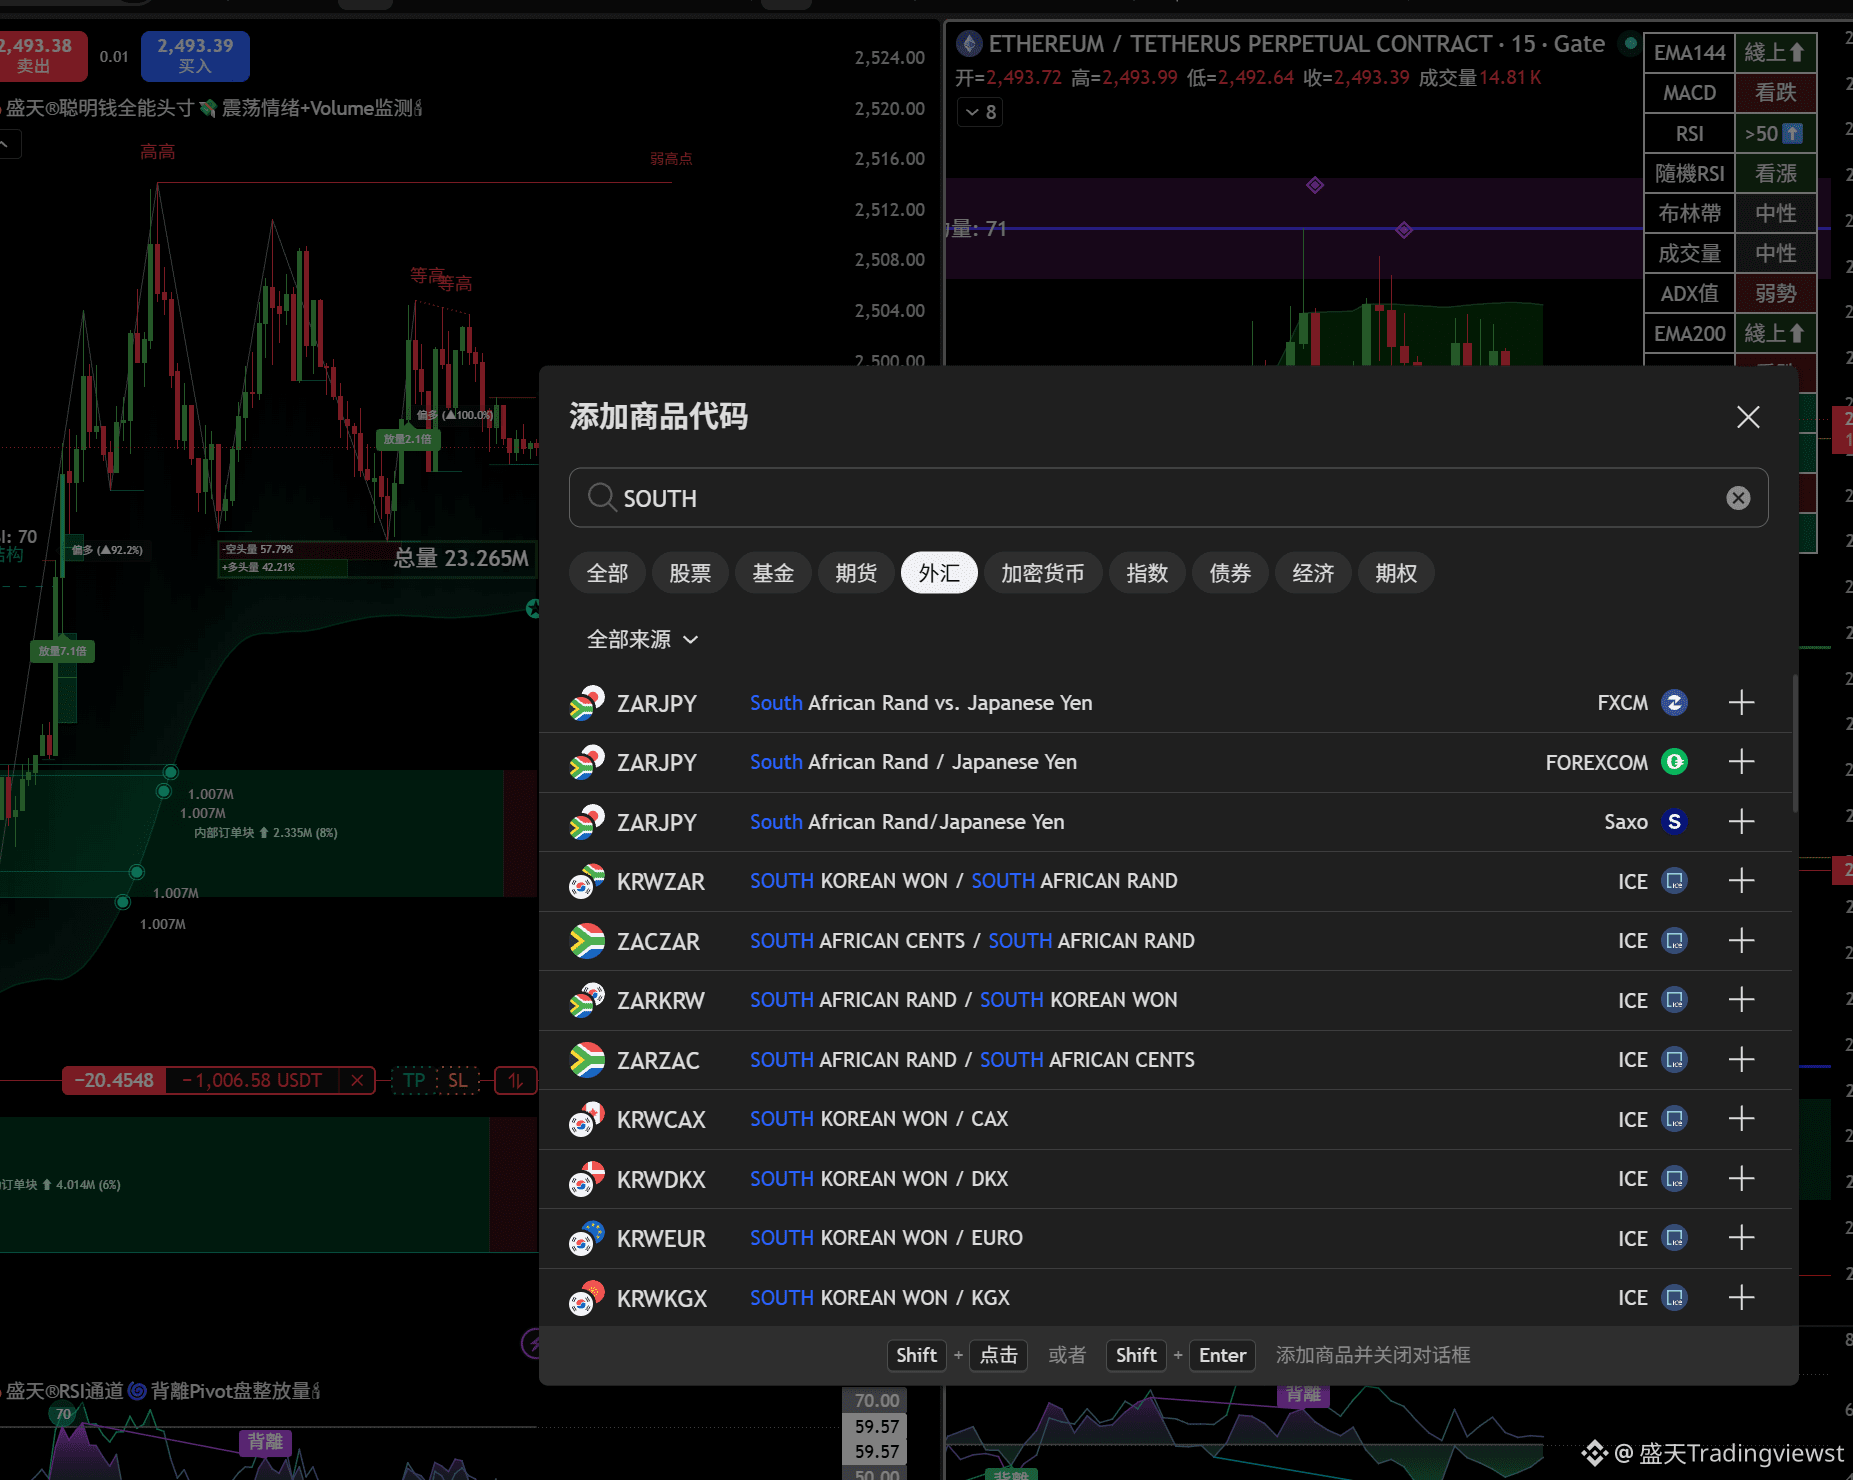
Task: Add KRWKGX symbol with plus icon
Action: point(1741,1298)
